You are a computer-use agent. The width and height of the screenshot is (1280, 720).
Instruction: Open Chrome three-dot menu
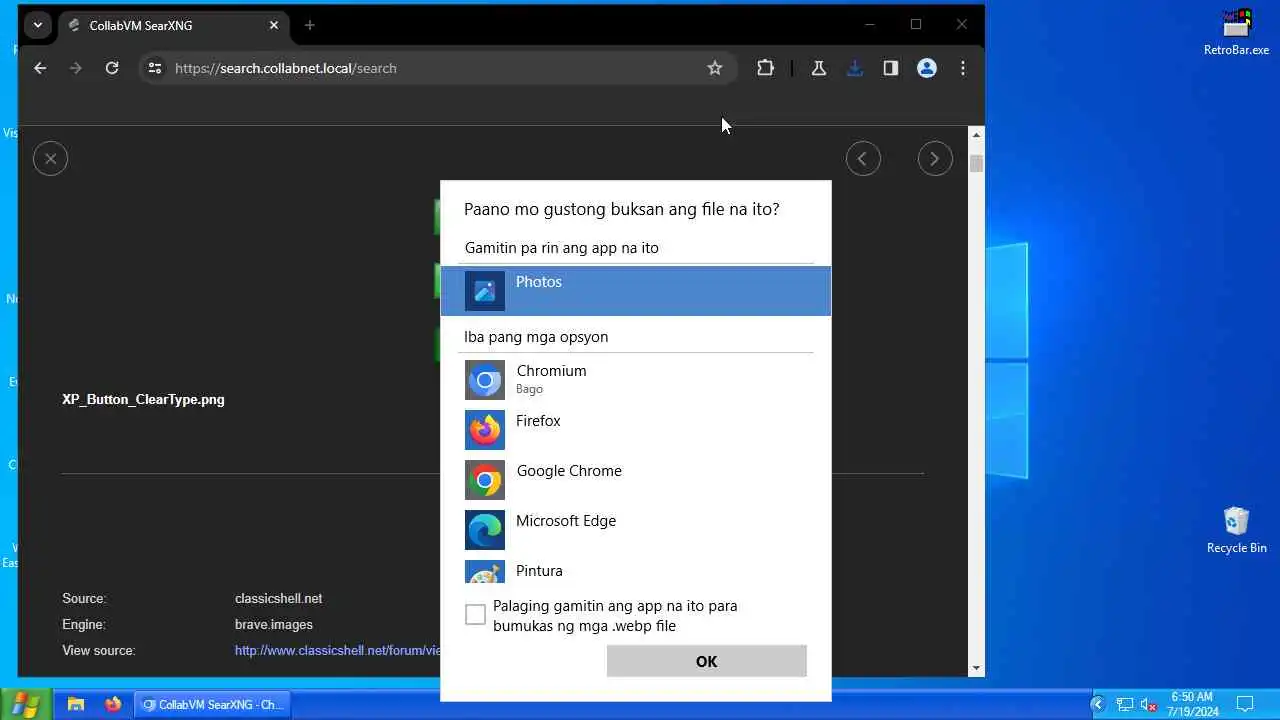pyautogui.click(x=963, y=68)
